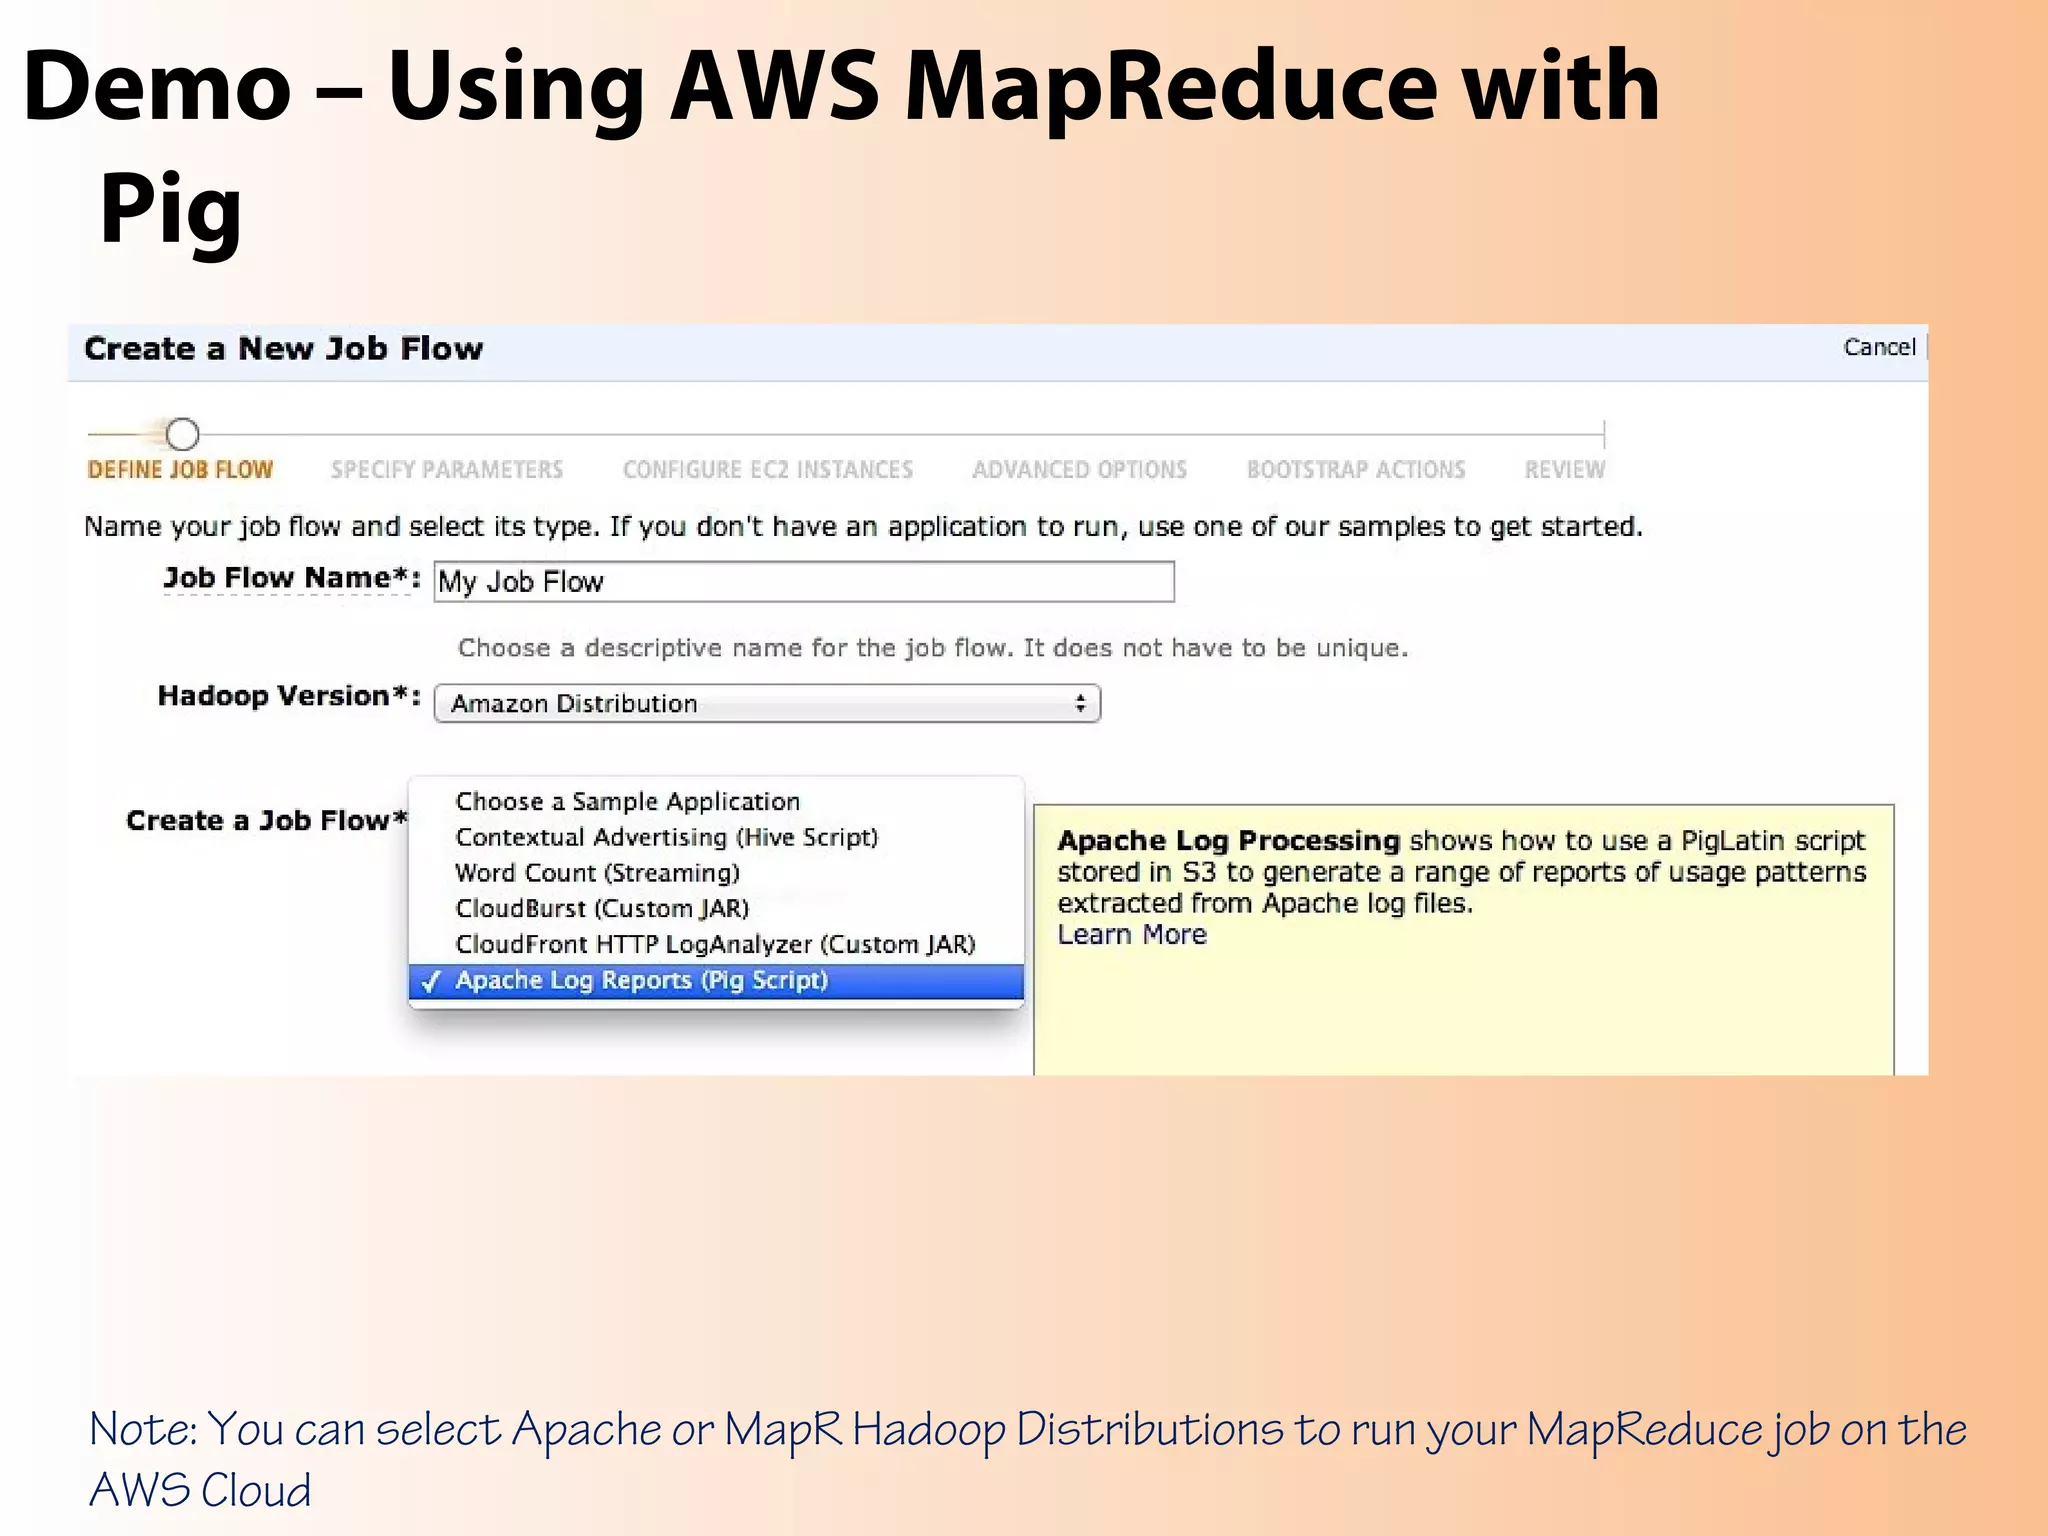Click the progress circle marker
The height and width of the screenshot is (1536, 2048).
182,434
